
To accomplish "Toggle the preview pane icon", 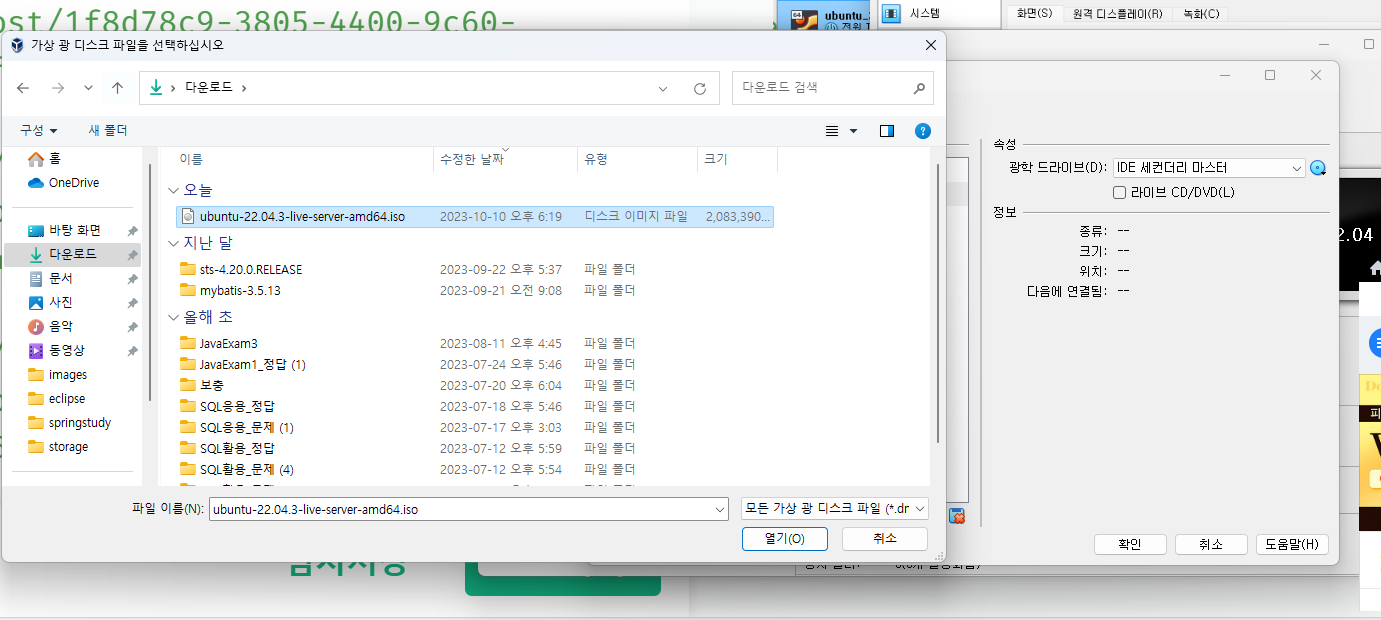I will pyautogui.click(x=886, y=131).
